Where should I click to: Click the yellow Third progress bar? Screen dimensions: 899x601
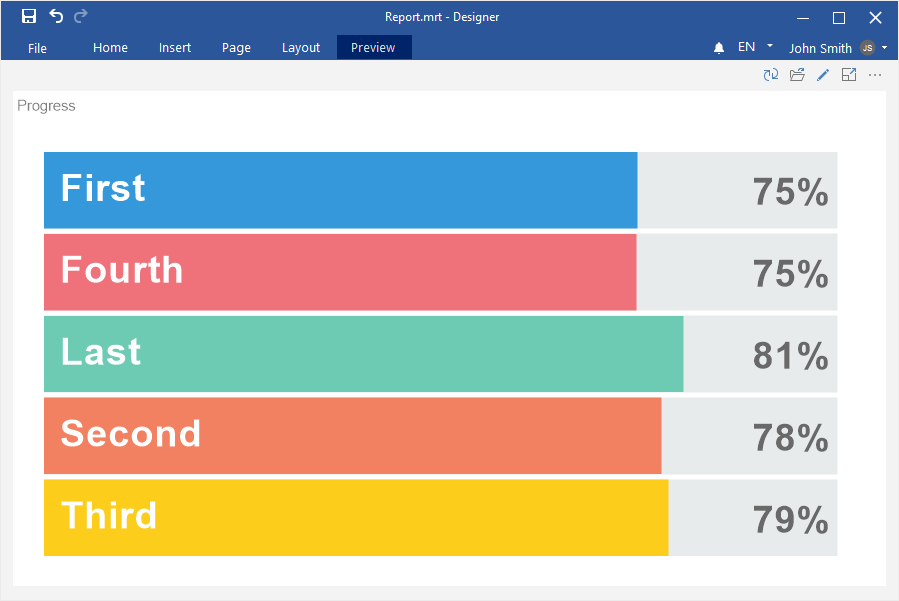click(x=356, y=517)
